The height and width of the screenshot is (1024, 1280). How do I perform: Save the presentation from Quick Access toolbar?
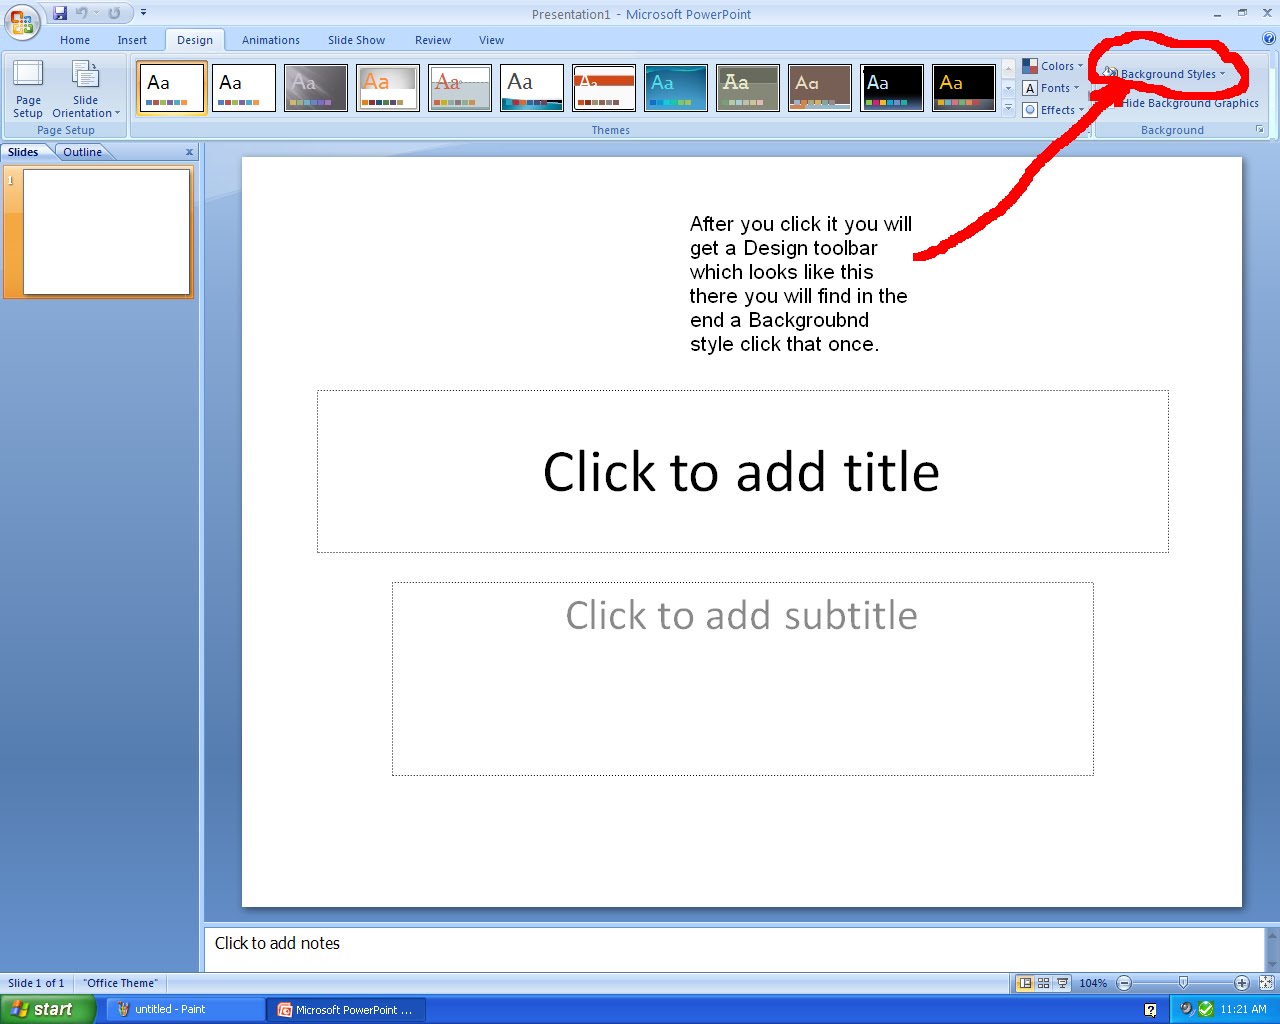click(60, 13)
